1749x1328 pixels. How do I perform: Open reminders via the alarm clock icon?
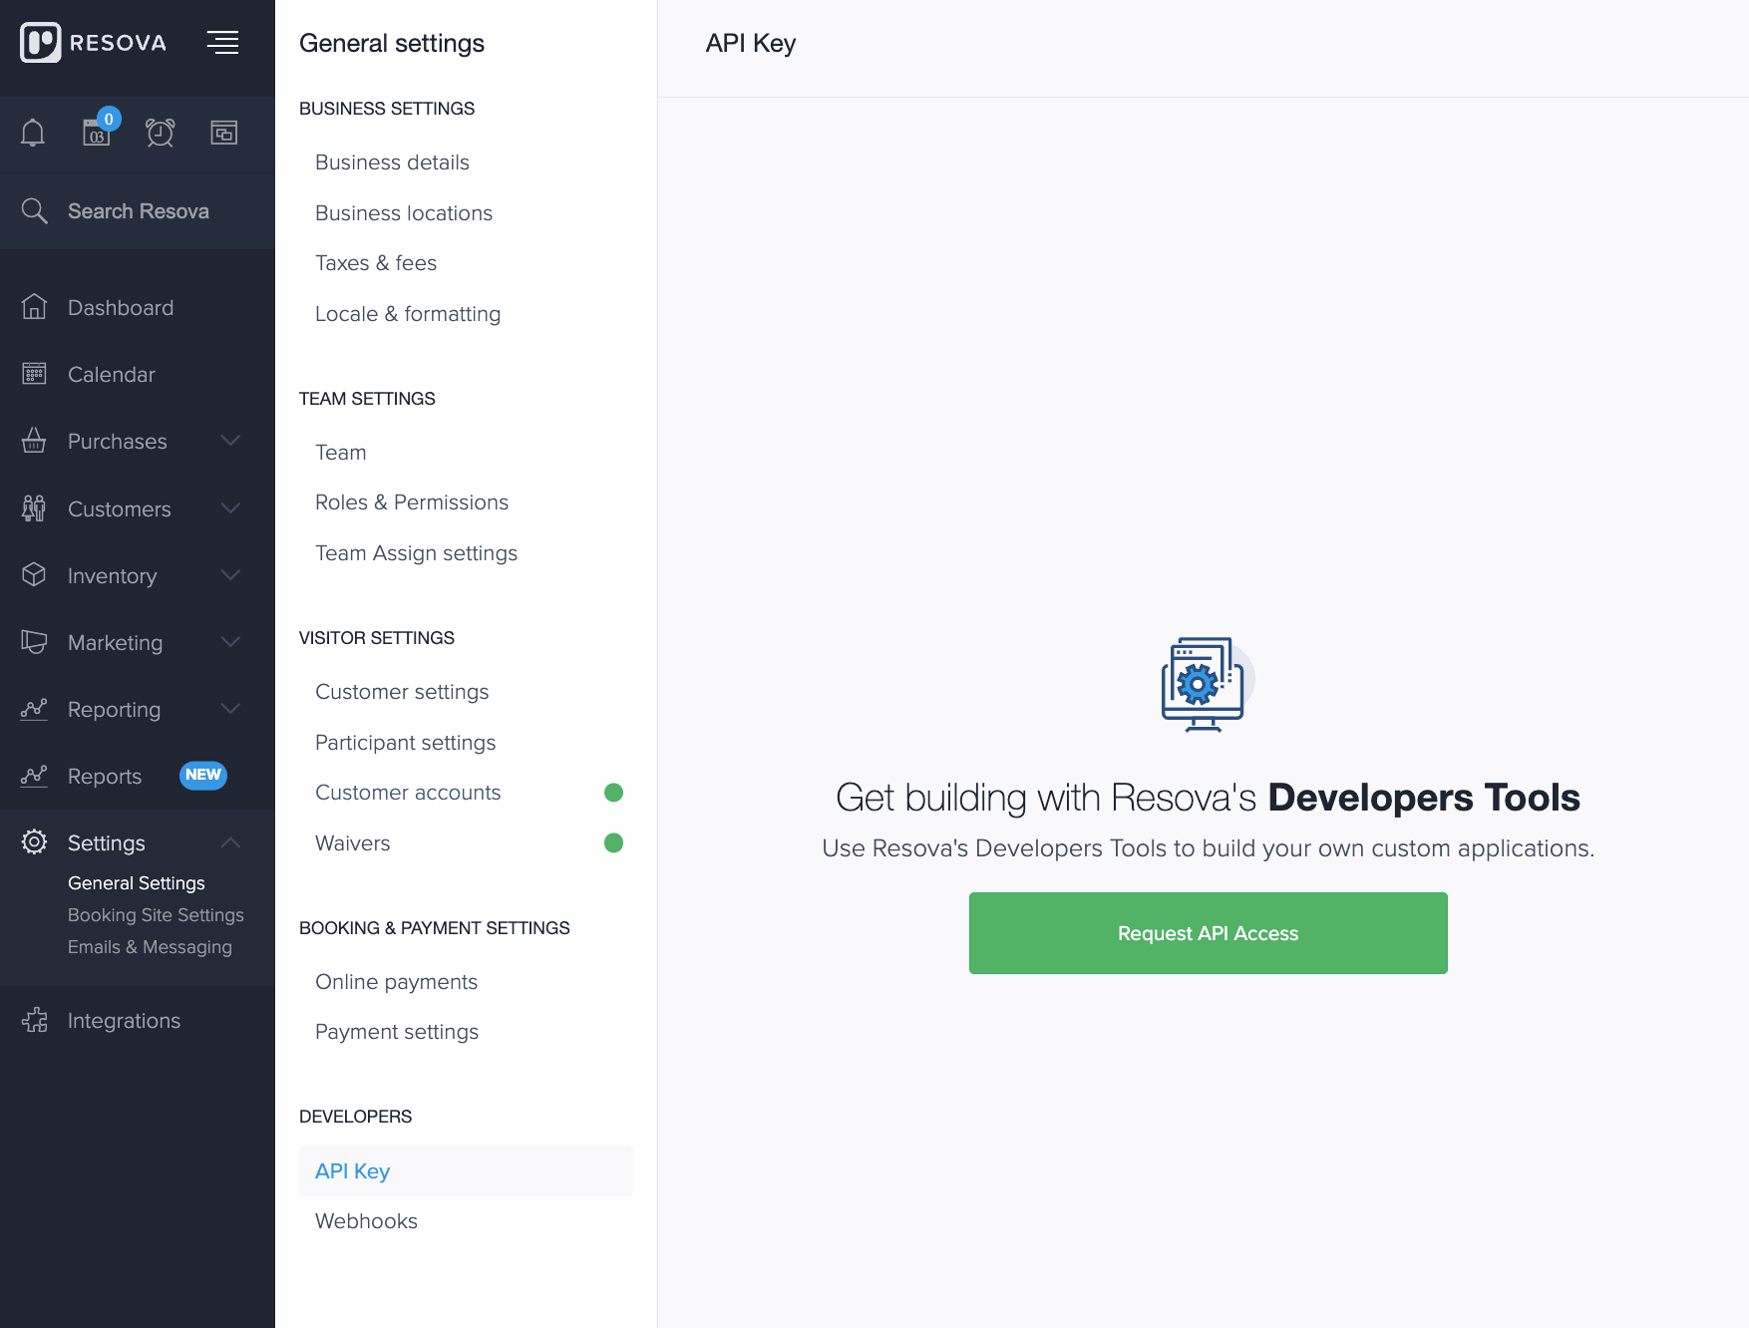160,132
